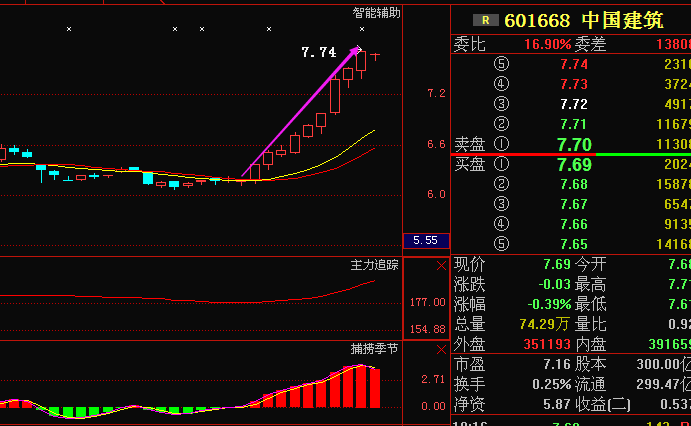Image resolution: width=691 pixels, height=426 pixels.
Task: Select best ask price 7.70
Action: (x=574, y=144)
